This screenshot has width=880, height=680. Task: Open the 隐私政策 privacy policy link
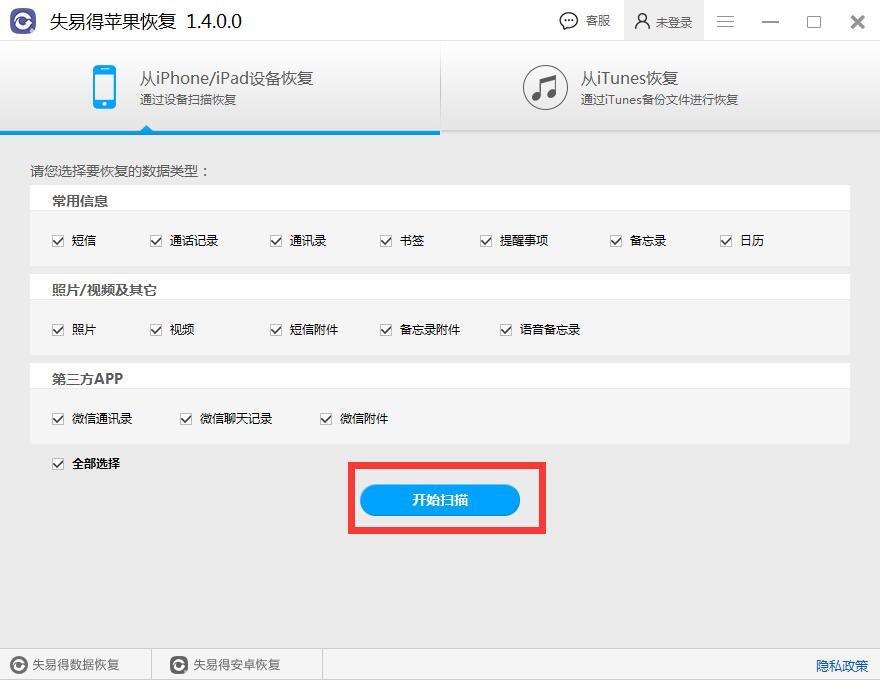[842, 666]
